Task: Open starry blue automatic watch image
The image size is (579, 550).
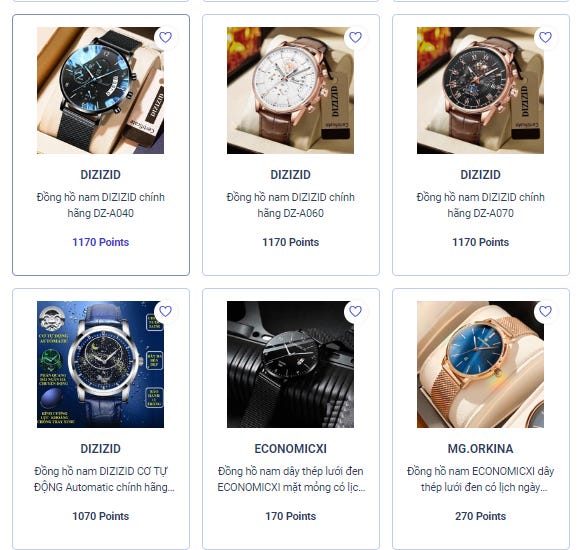Action: pyautogui.click(x=100, y=365)
